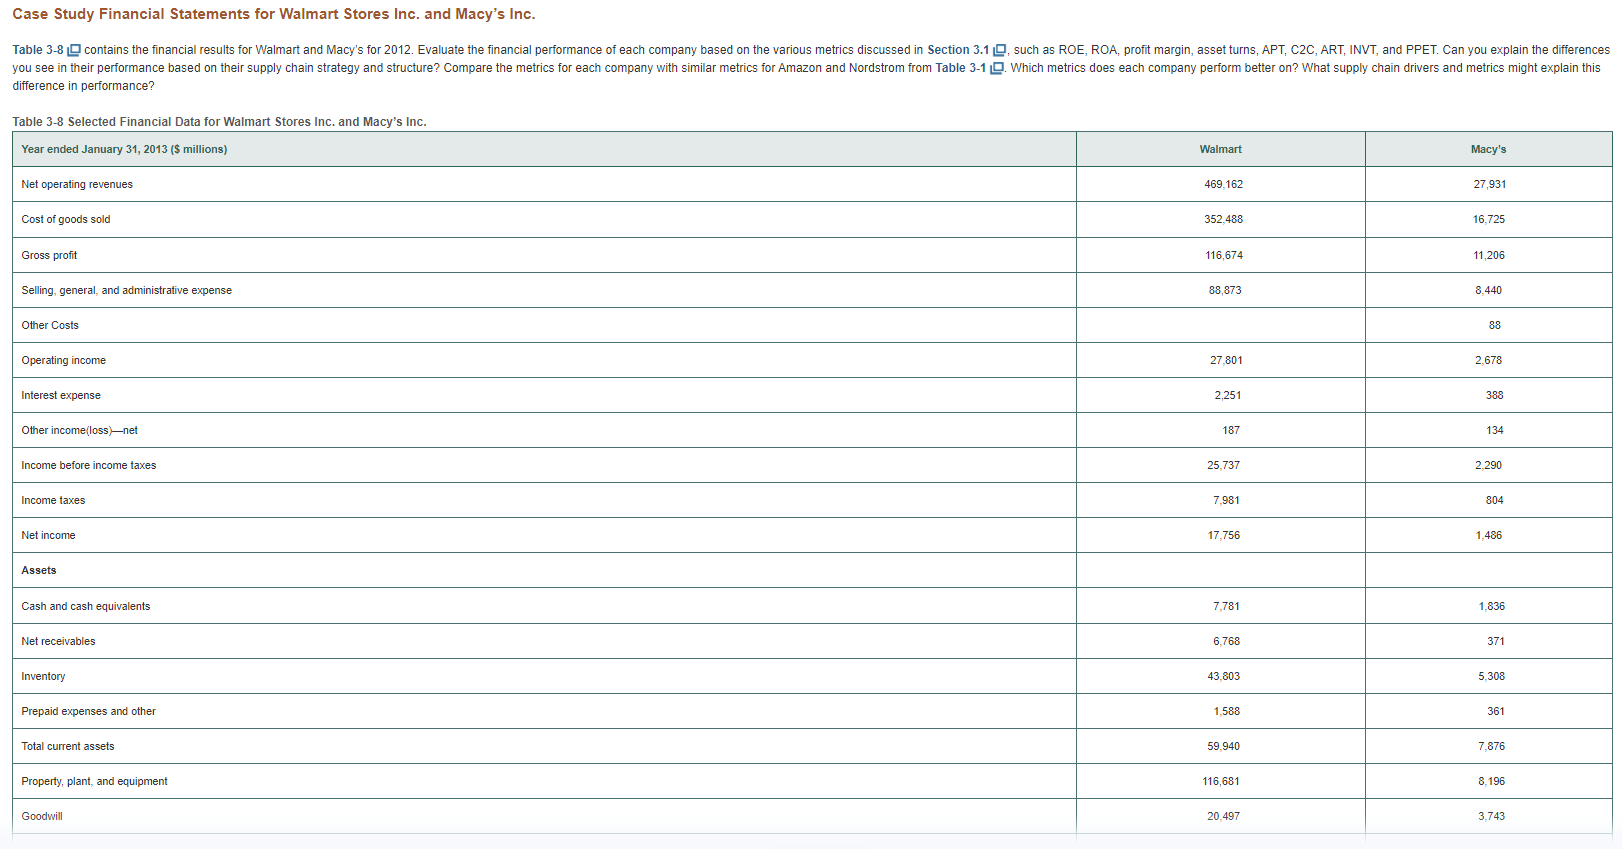Select Macy's net income 1,486
The height and width of the screenshot is (849, 1622).
point(1488,535)
